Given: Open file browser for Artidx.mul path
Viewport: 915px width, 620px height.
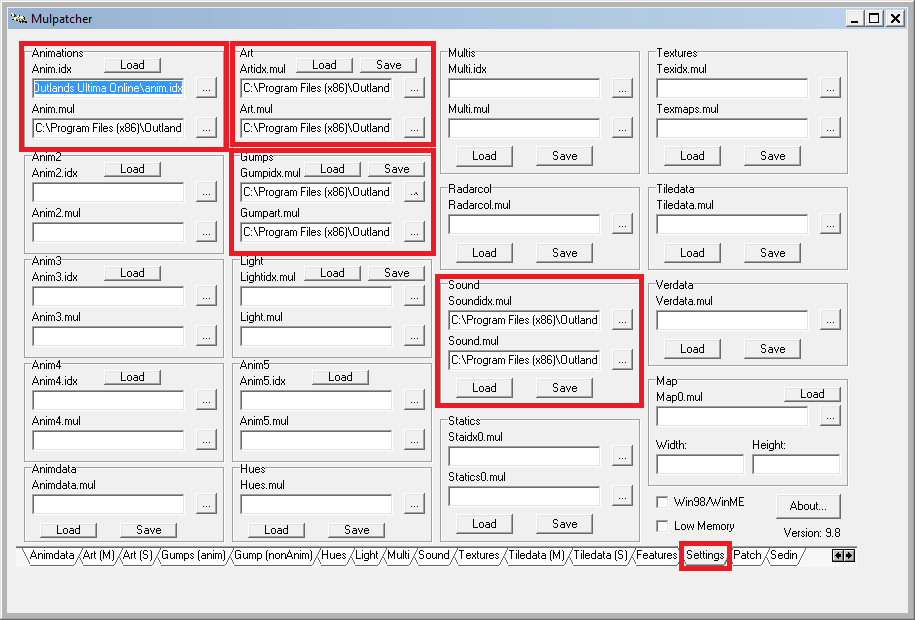Looking at the screenshot, I should (x=414, y=88).
